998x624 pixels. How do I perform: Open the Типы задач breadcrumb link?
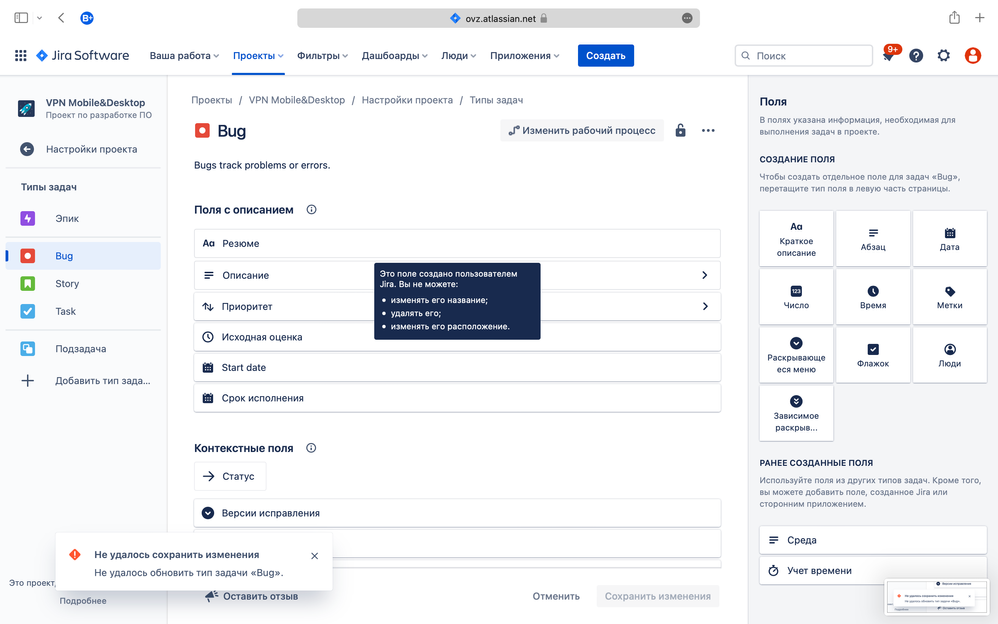click(x=496, y=100)
